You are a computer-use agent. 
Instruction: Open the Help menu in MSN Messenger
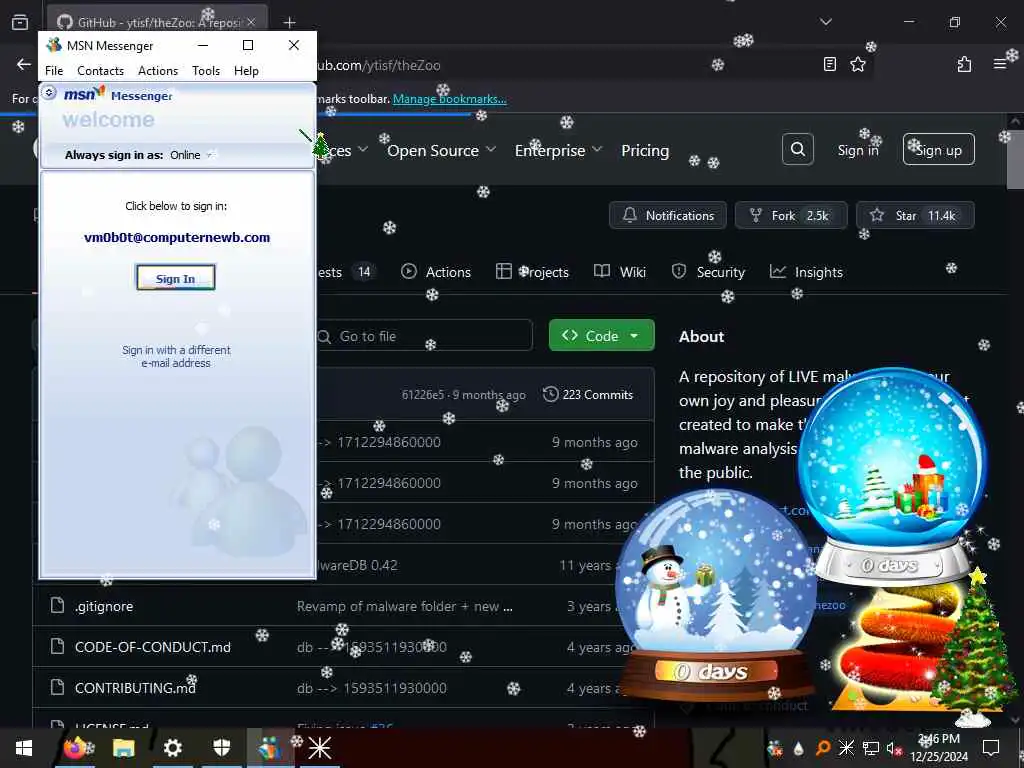coord(246,71)
